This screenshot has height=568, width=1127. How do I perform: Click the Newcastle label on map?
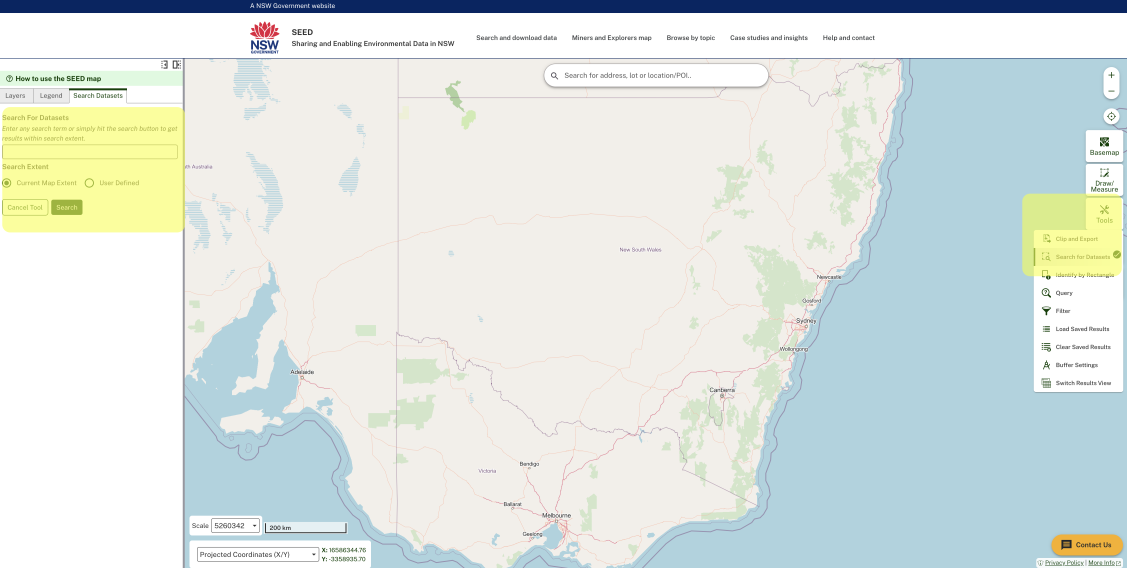pos(829,277)
